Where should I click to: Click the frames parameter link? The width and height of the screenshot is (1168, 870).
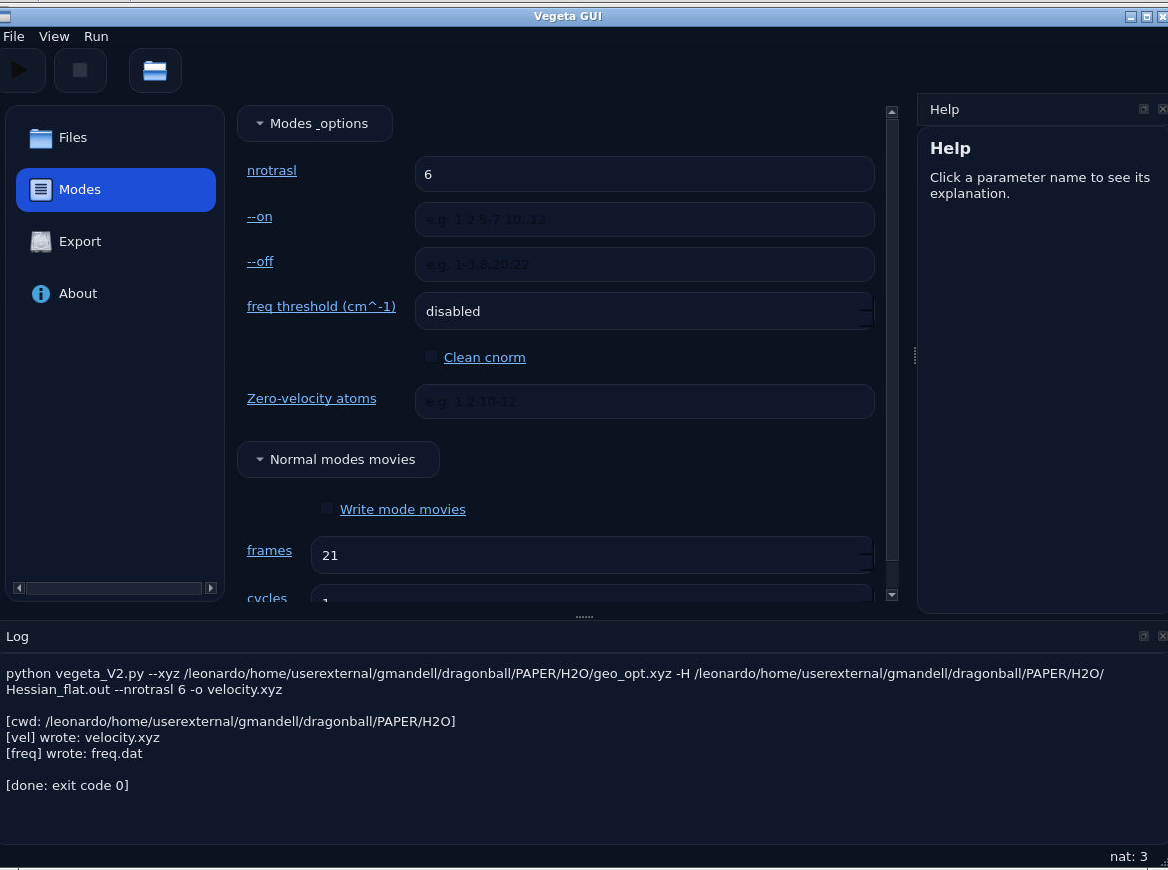click(x=269, y=550)
